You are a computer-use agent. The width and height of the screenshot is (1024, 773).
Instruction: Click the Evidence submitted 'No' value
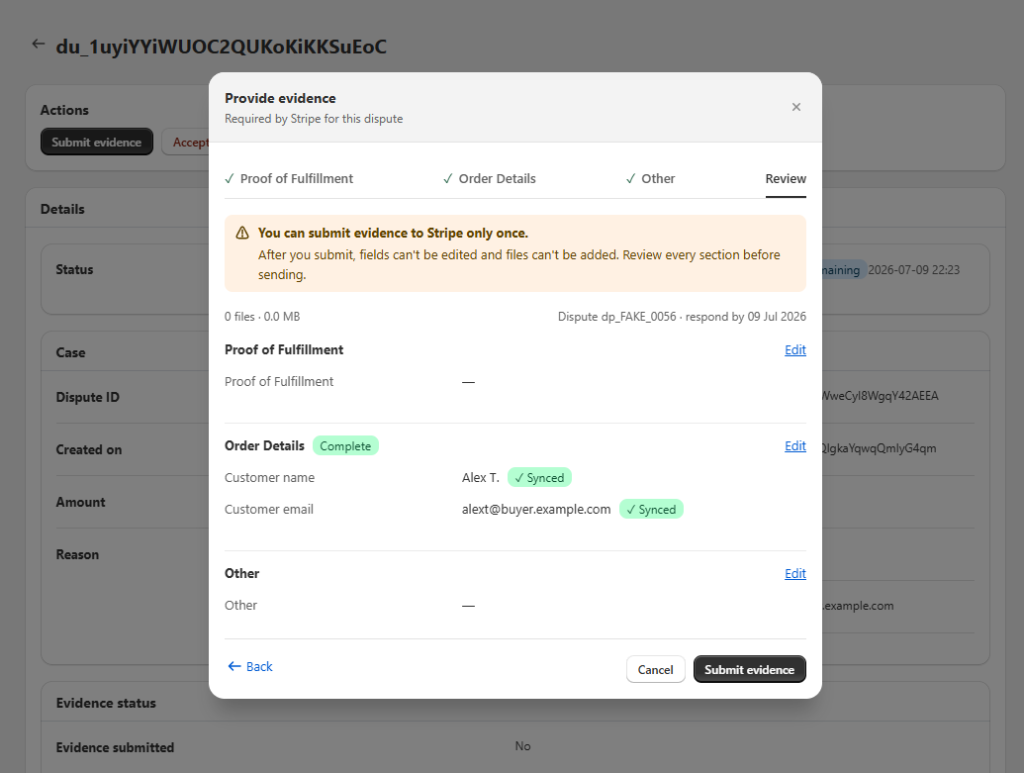(x=522, y=746)
